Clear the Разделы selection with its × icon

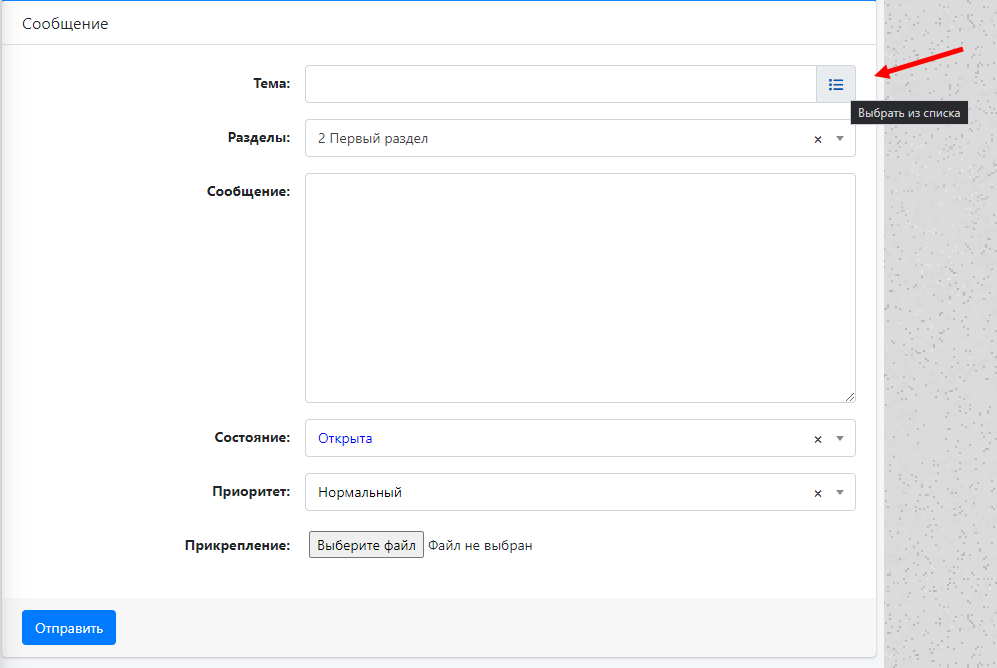tap(817, 139)
